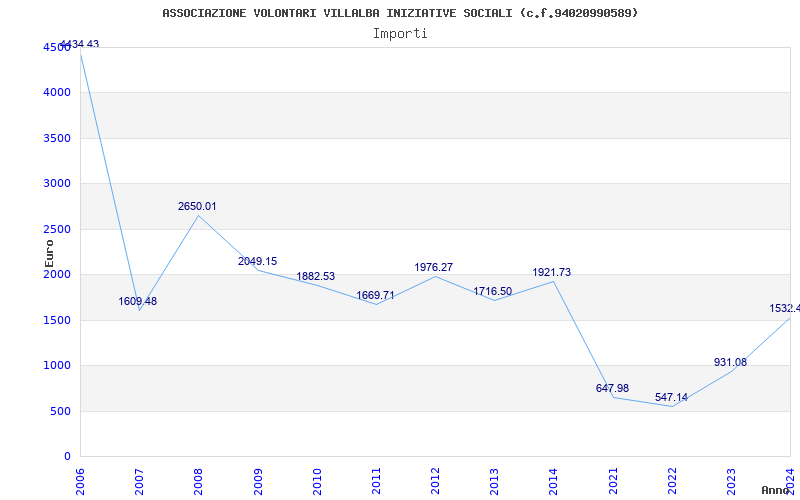
Task: Select the data label 2049.15
Action: click(258, 262)
